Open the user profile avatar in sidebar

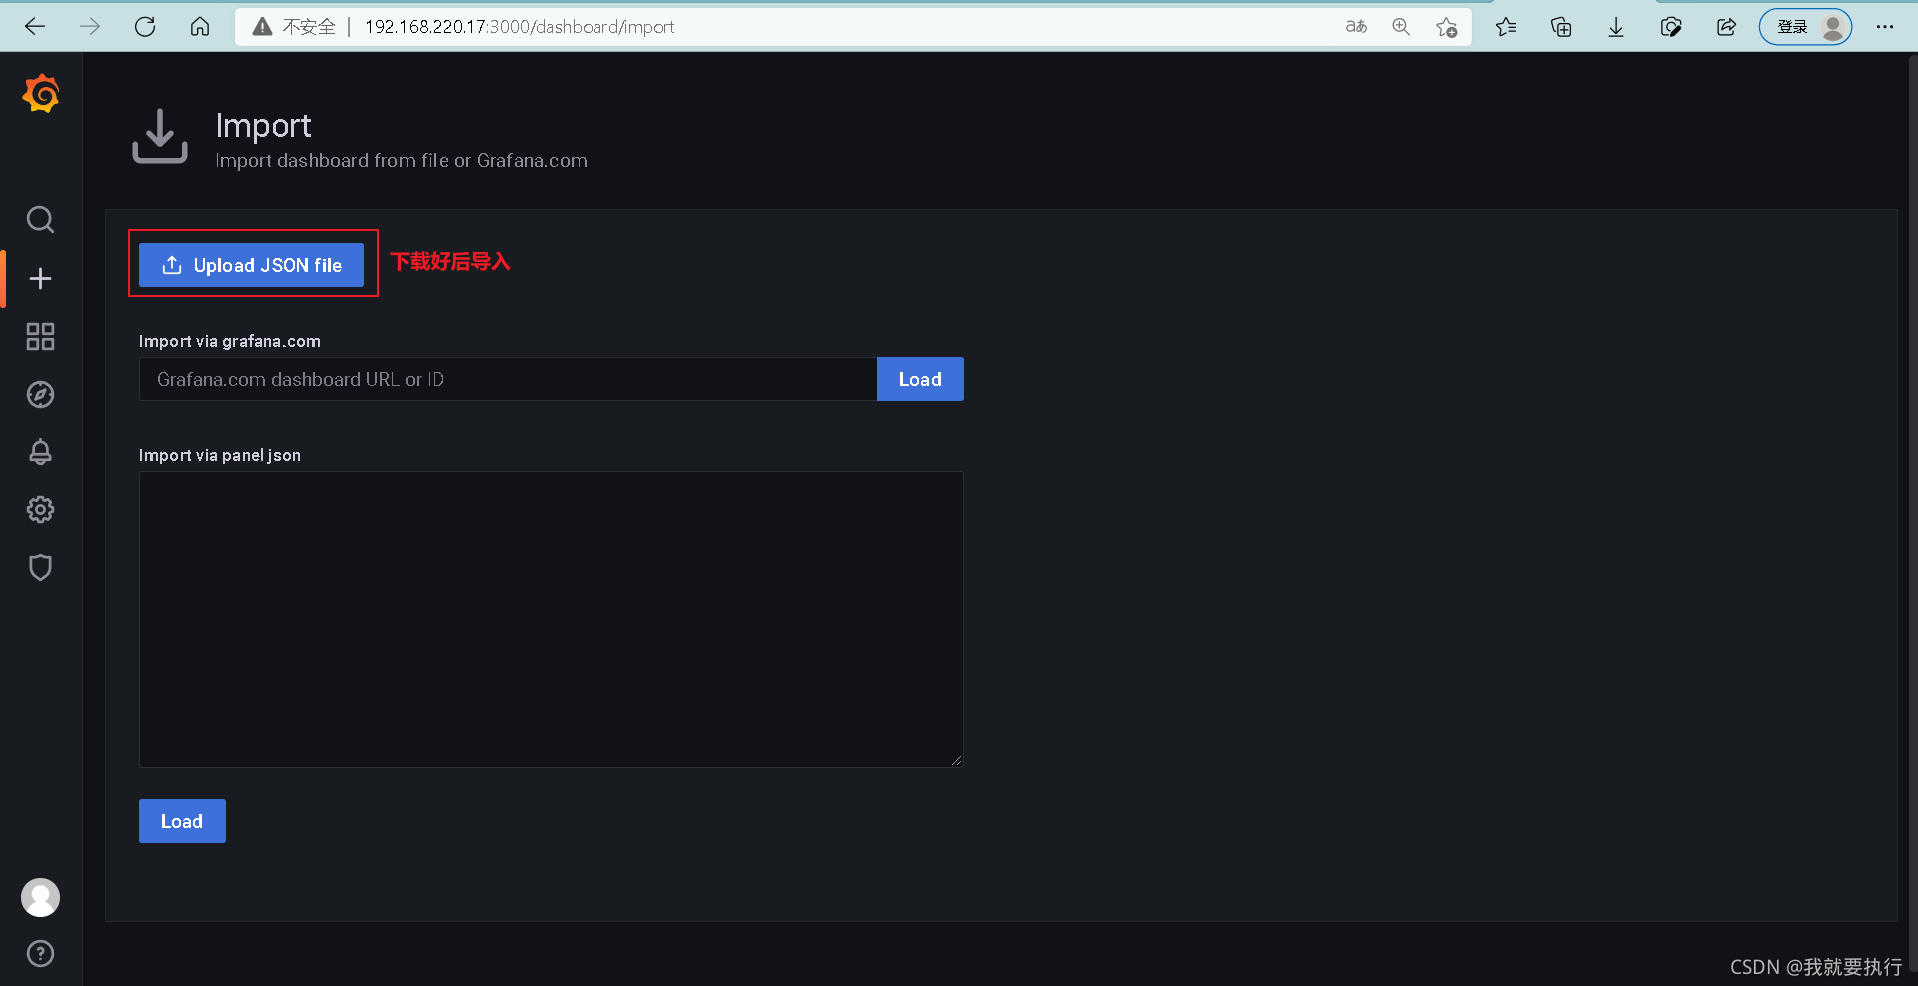click(x=40, y=897)
